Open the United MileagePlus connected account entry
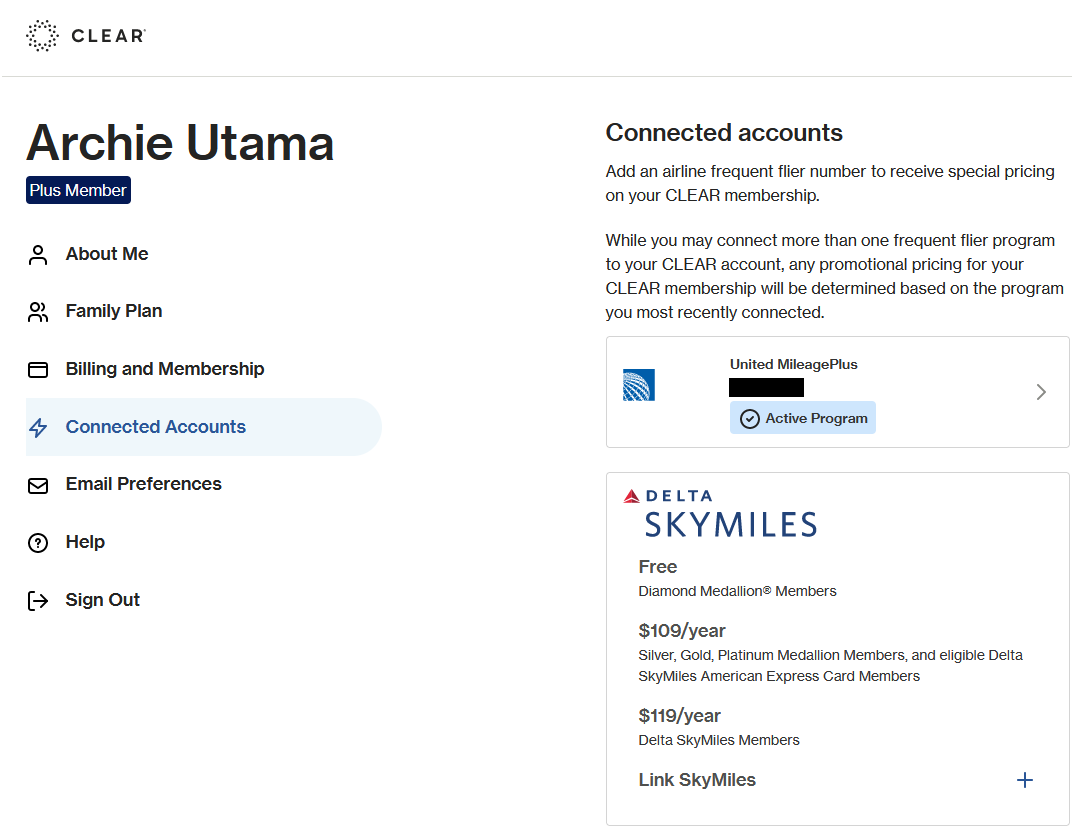 pos(837,392)
